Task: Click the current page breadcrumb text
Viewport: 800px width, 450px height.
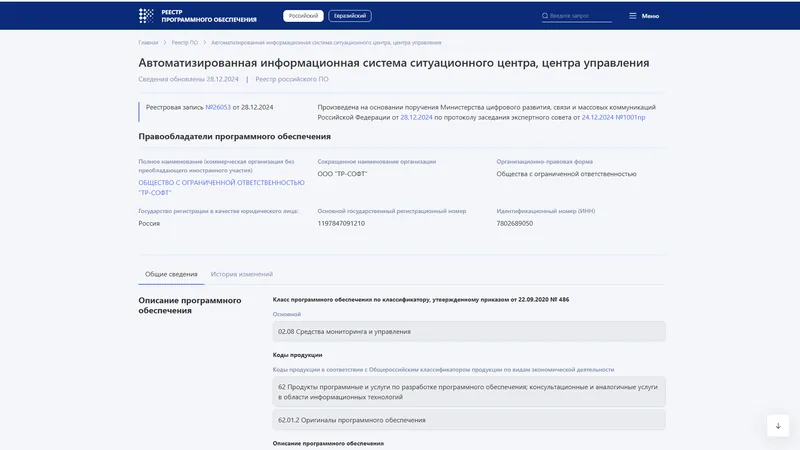Action: [x=326, y=42]
